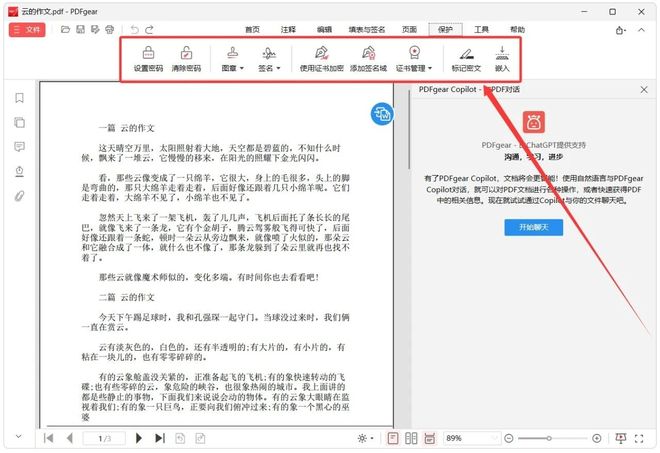Viewport: 660px width, 453px height.
Task: Open the red 文件 menu button
Action: (27, 29)
